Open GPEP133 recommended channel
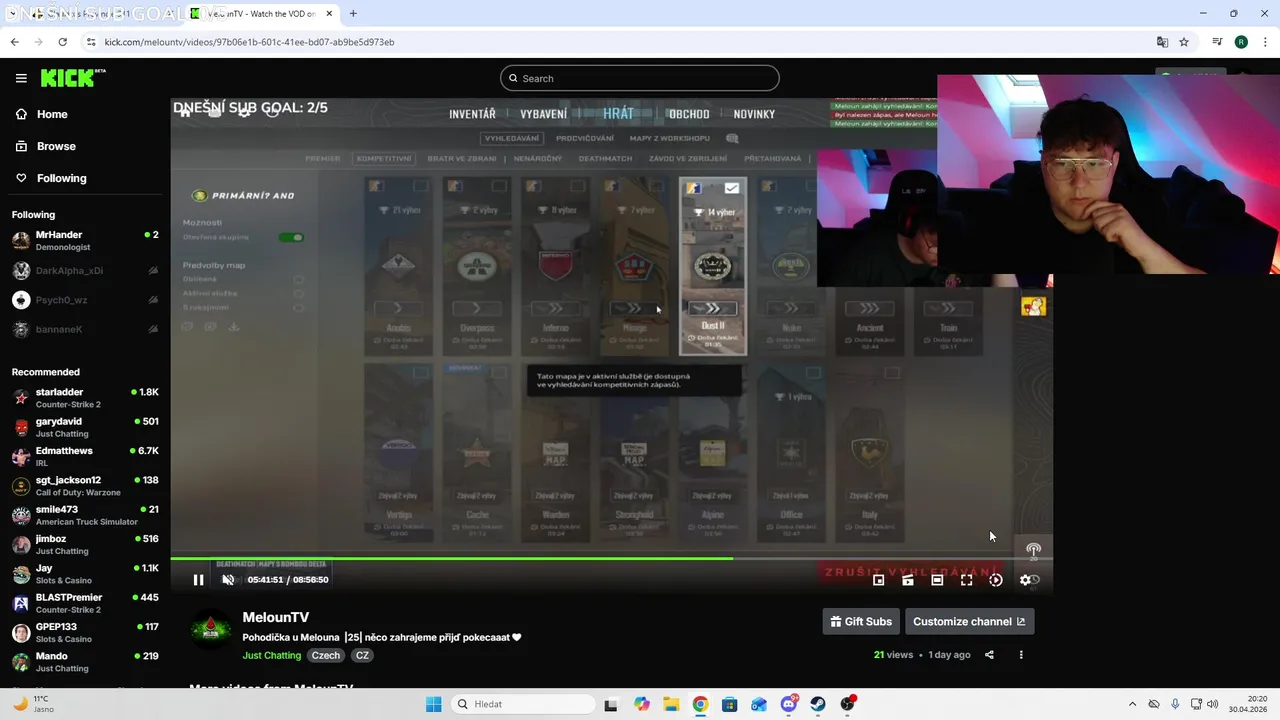The image size is (1280, 720). (x=85, y=633)
